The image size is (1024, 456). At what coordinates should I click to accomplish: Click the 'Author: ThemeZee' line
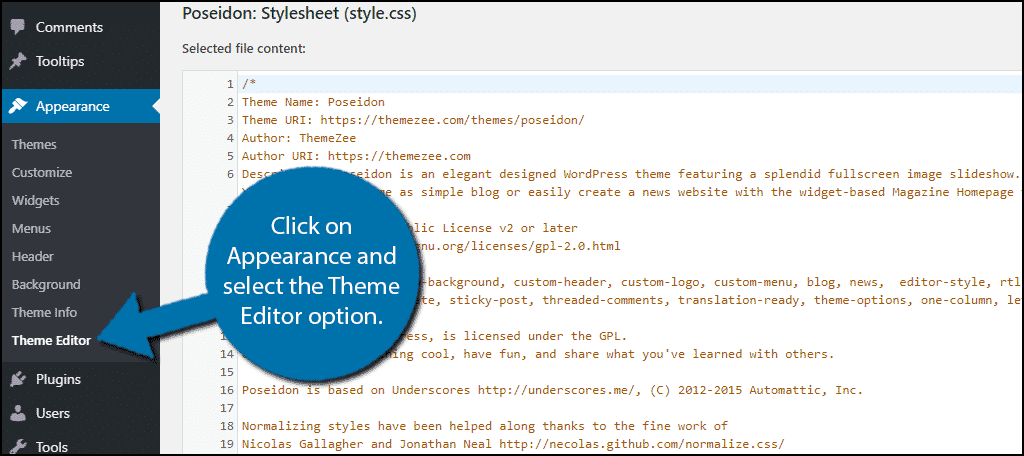(300, 138)
